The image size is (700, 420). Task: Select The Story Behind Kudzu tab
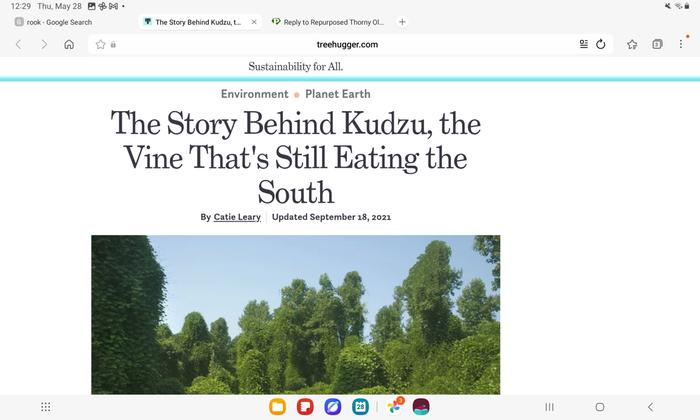point(198,22)
